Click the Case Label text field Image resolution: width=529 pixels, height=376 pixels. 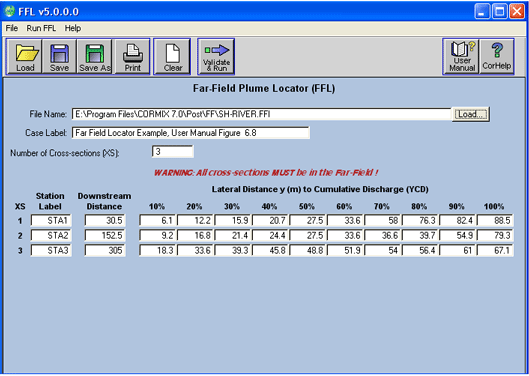(x=191, y=133)
